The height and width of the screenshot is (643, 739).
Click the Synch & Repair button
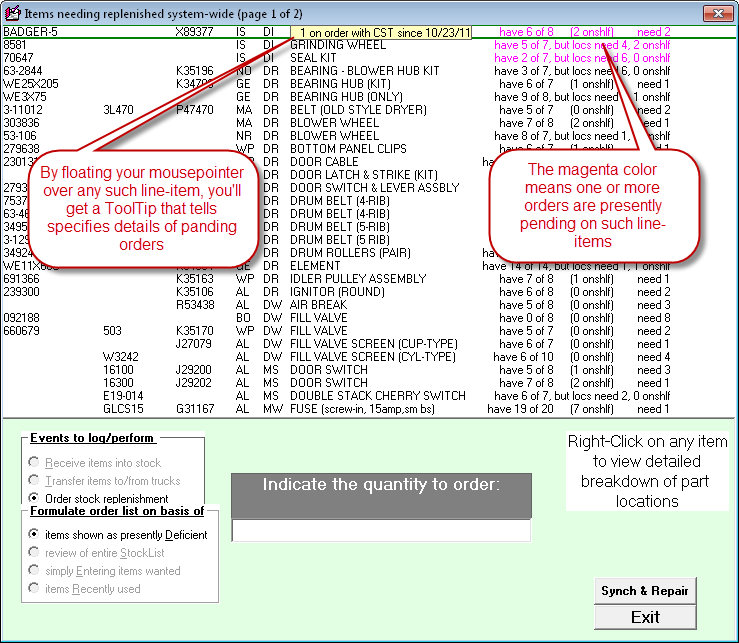644,591
